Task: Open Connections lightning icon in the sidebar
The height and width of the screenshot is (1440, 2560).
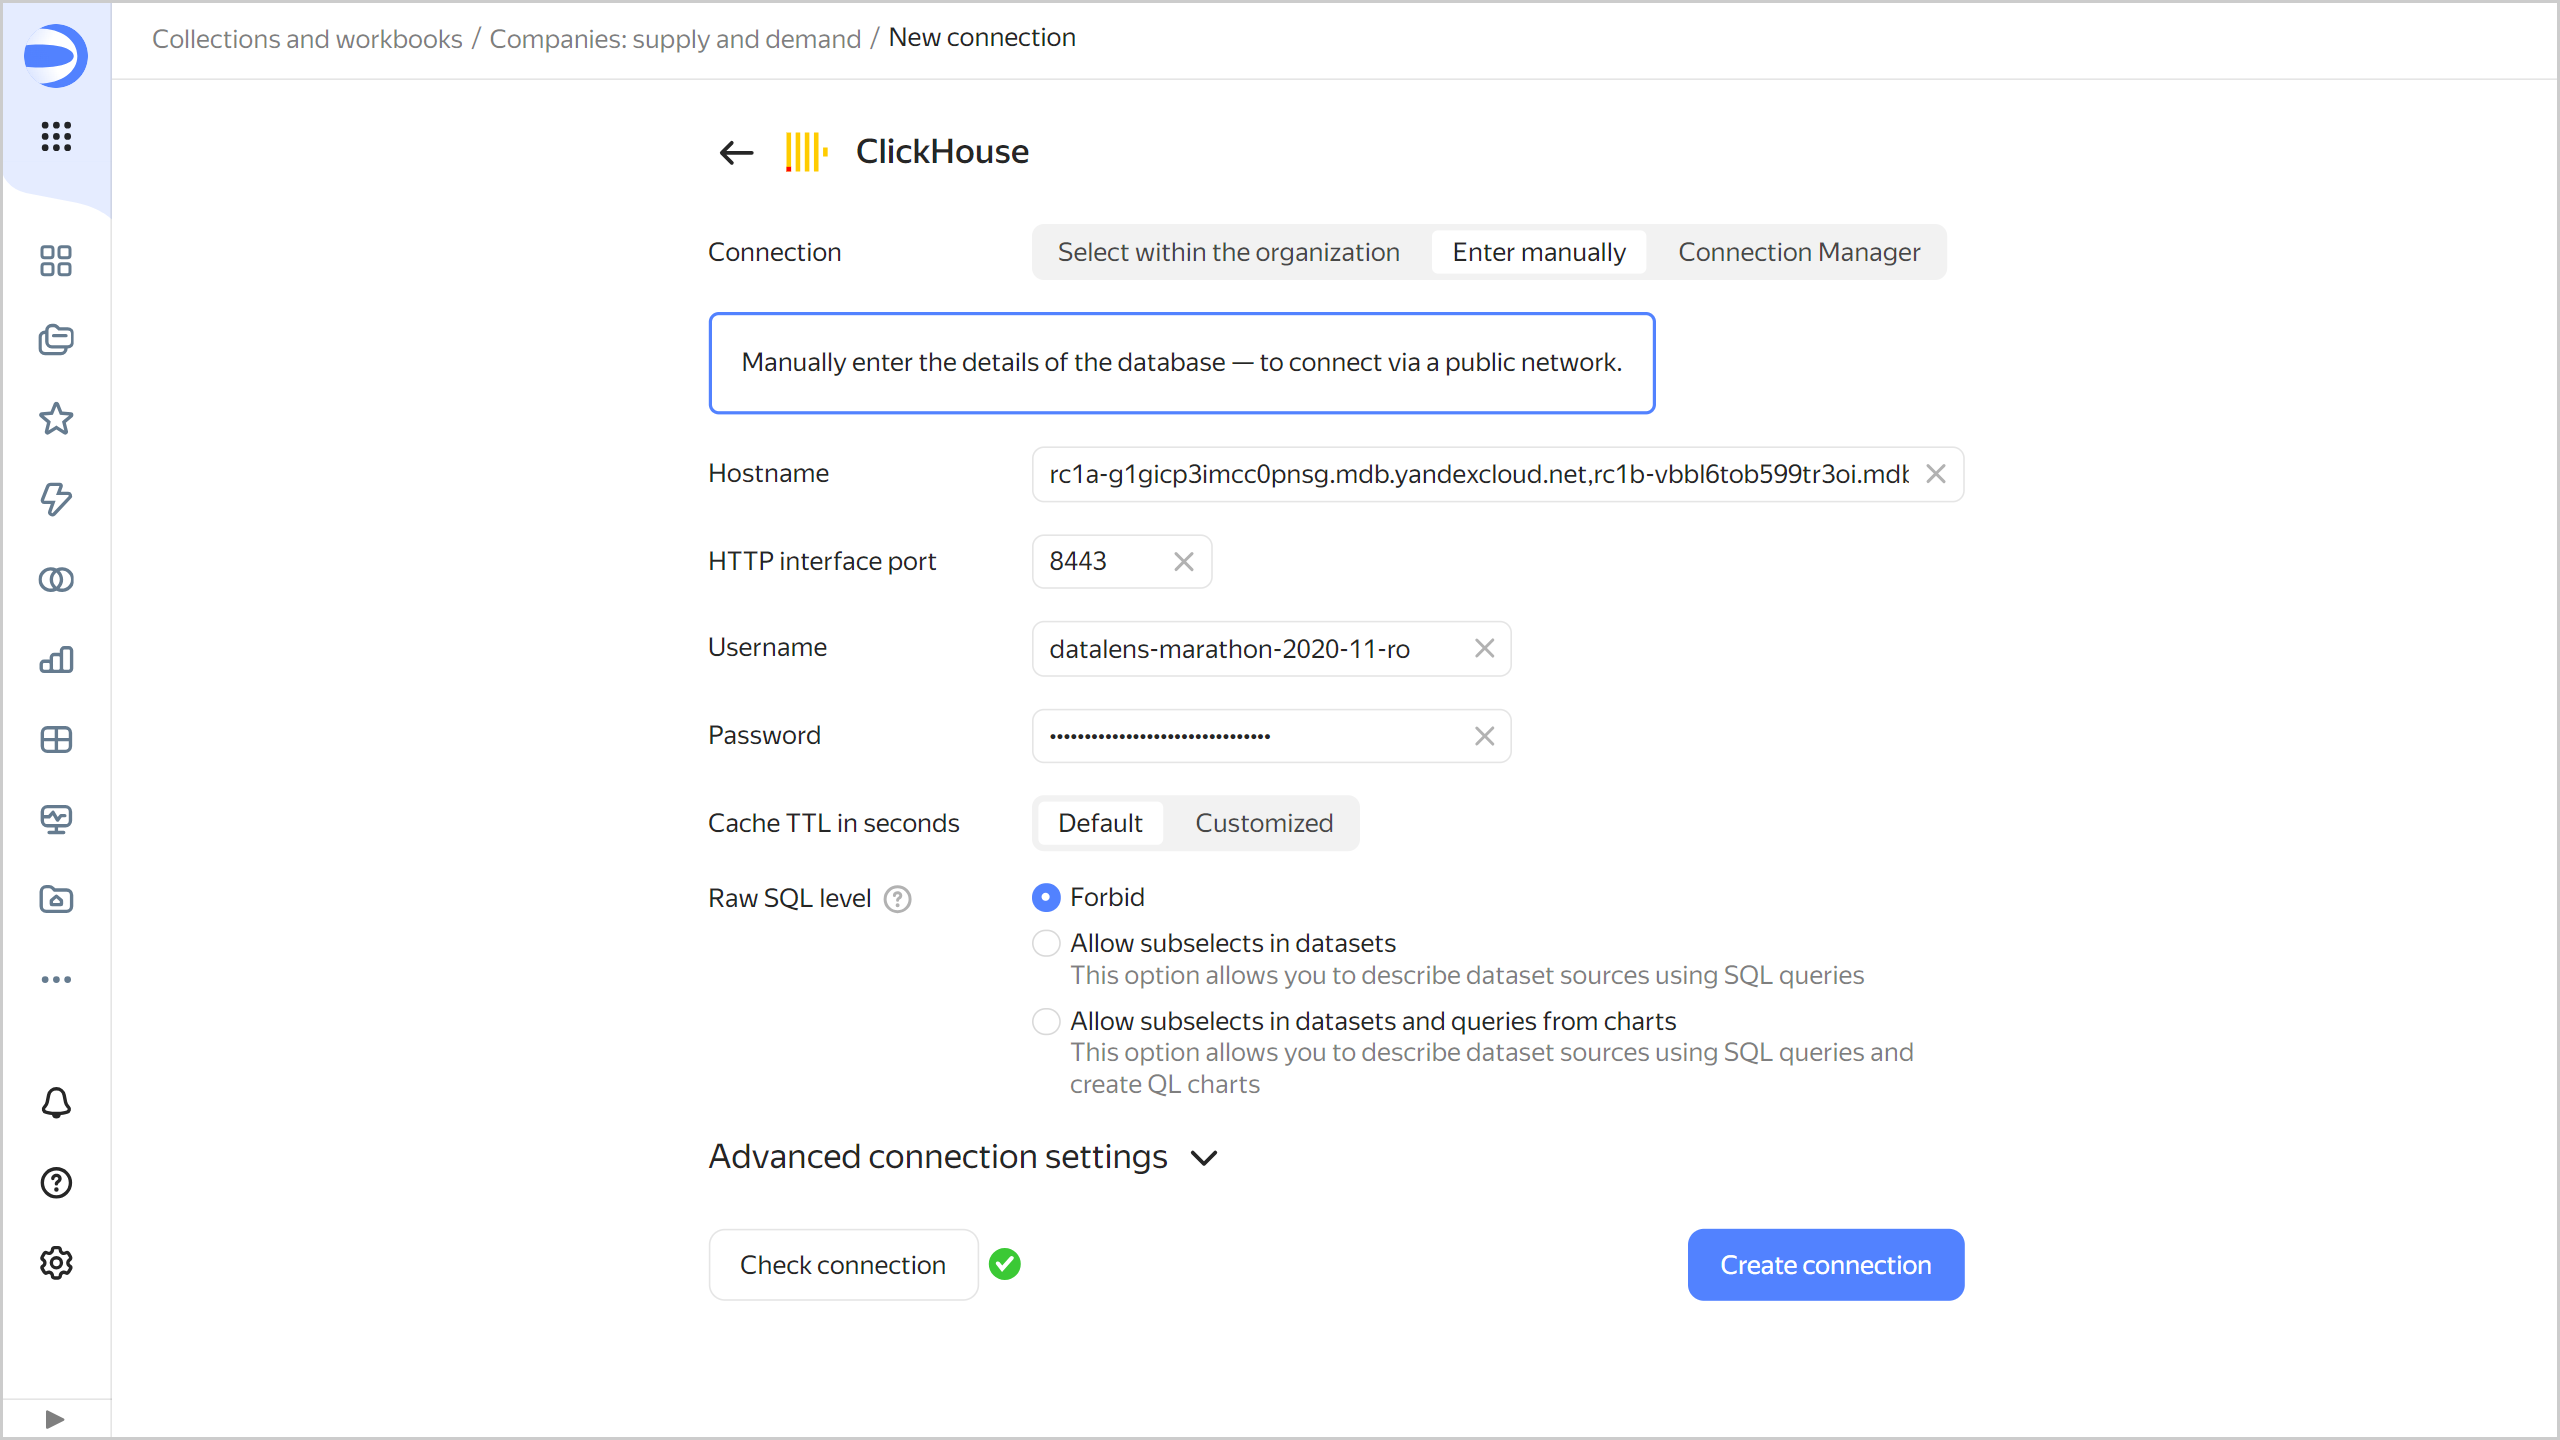Action: pos(56,499)
